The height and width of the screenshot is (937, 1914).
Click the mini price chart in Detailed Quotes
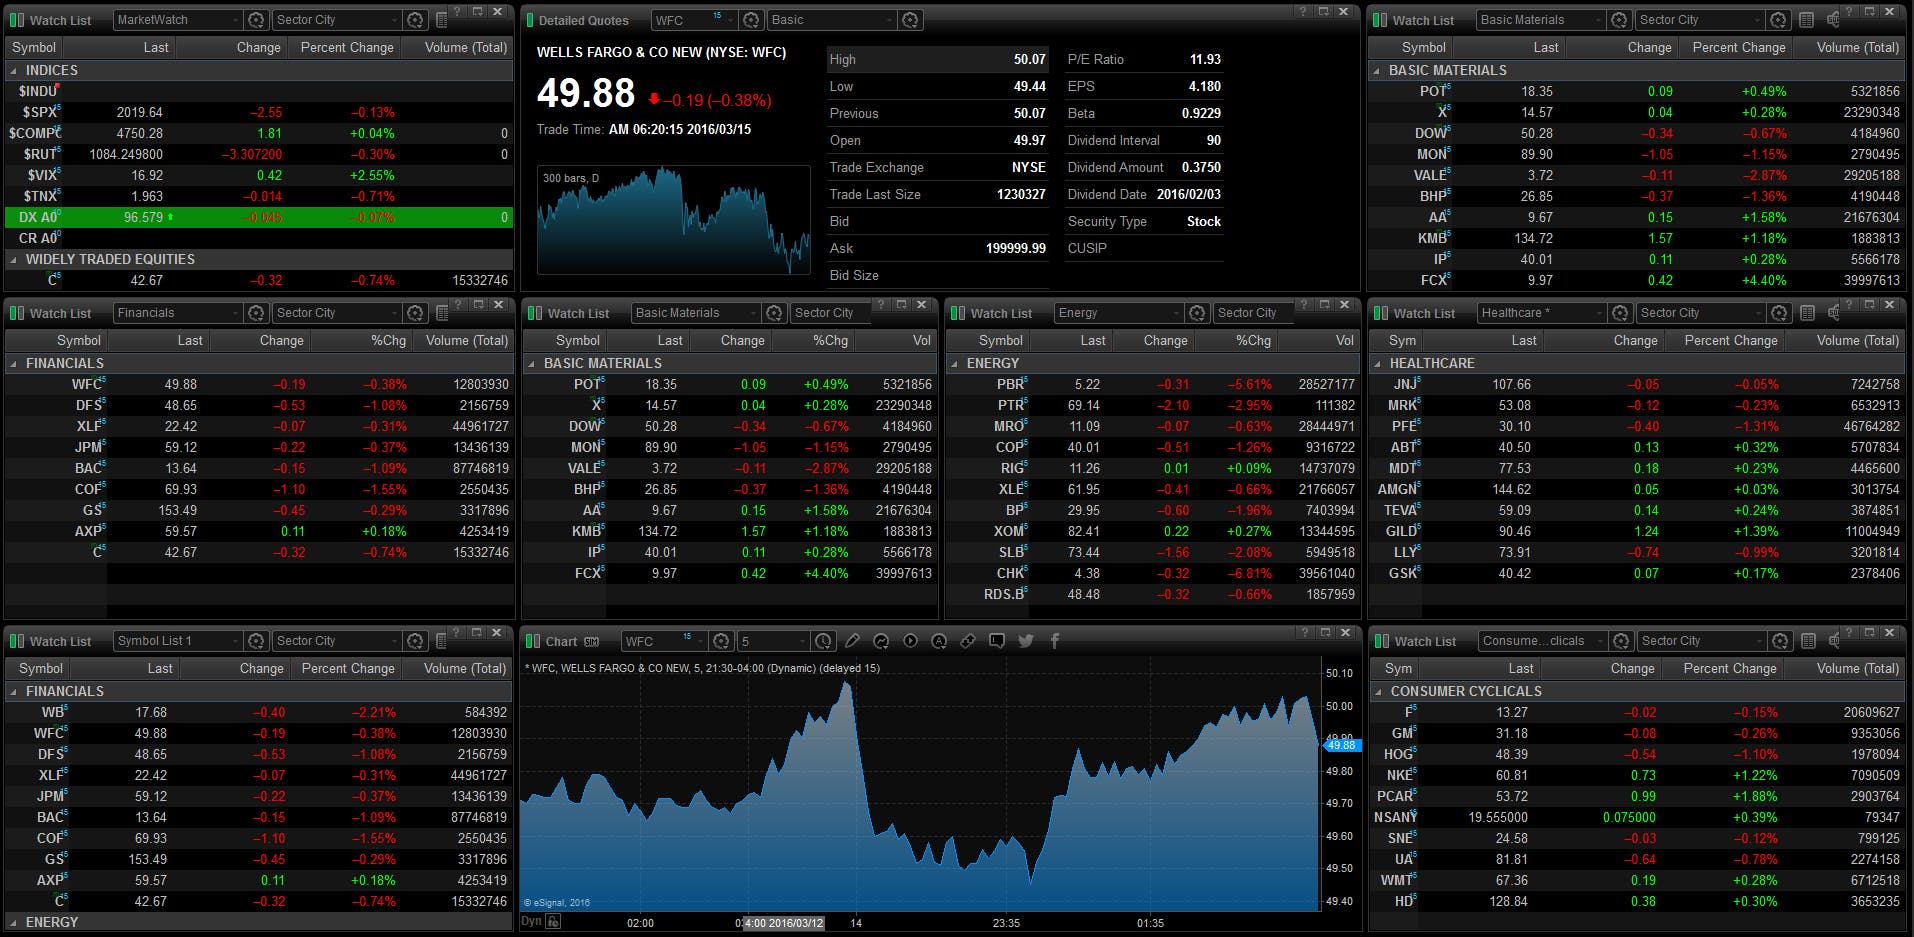674,220
